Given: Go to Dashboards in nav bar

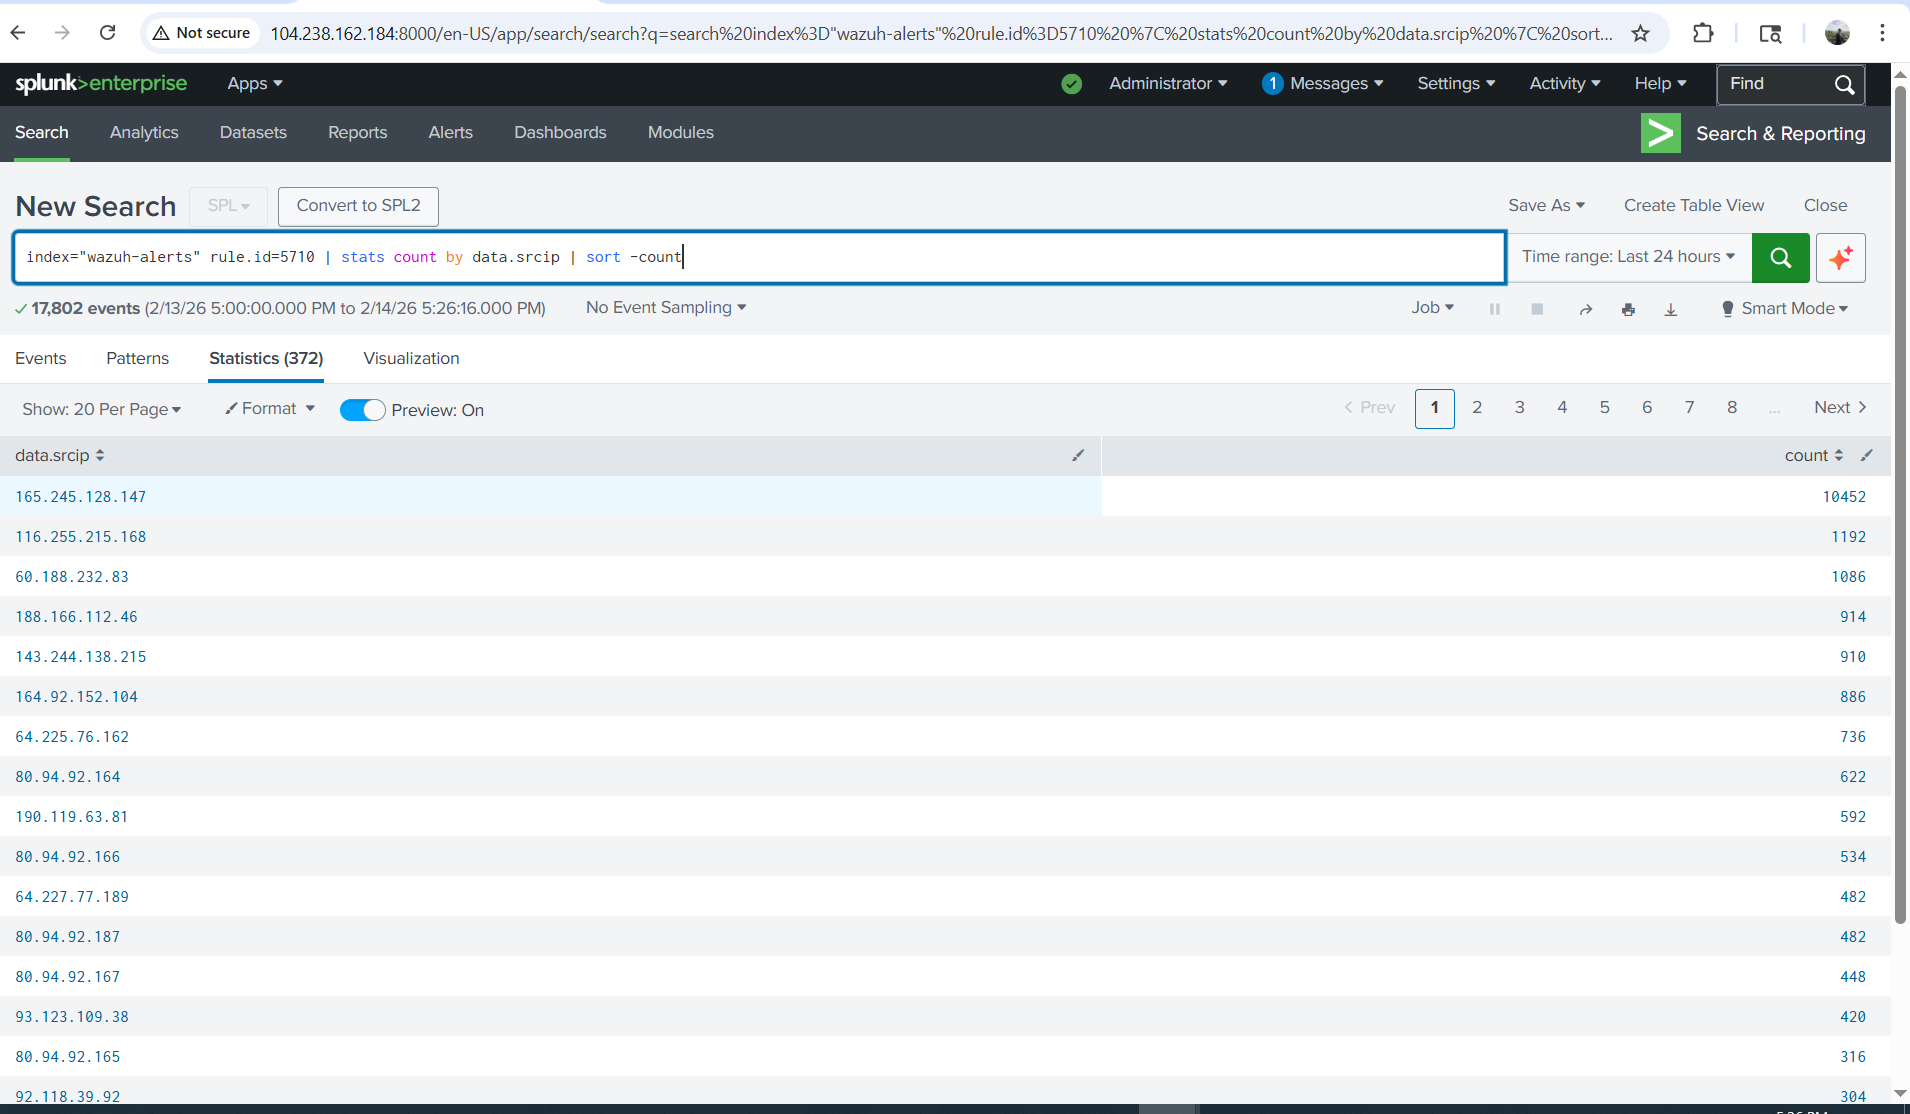Looking at the screenshot, I should (x=560, y=133).
